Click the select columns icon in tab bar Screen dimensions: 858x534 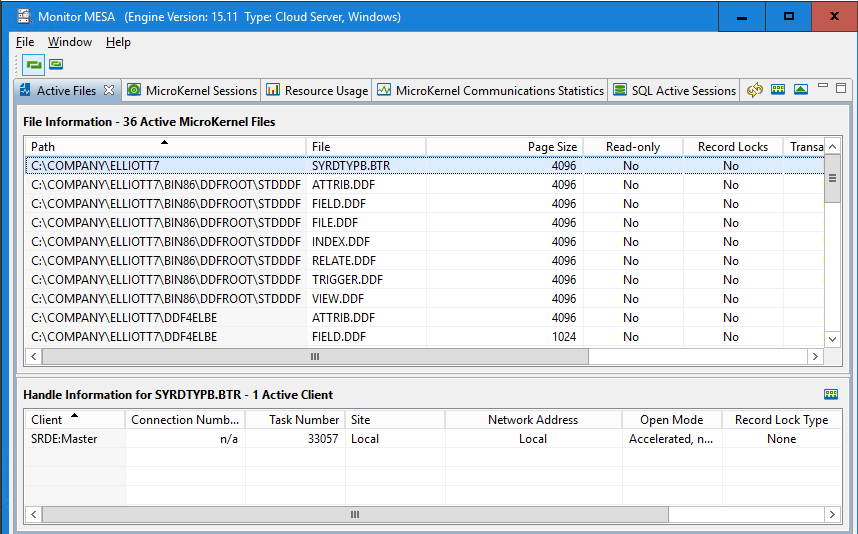pyautogui.click(x=778, y=89)
